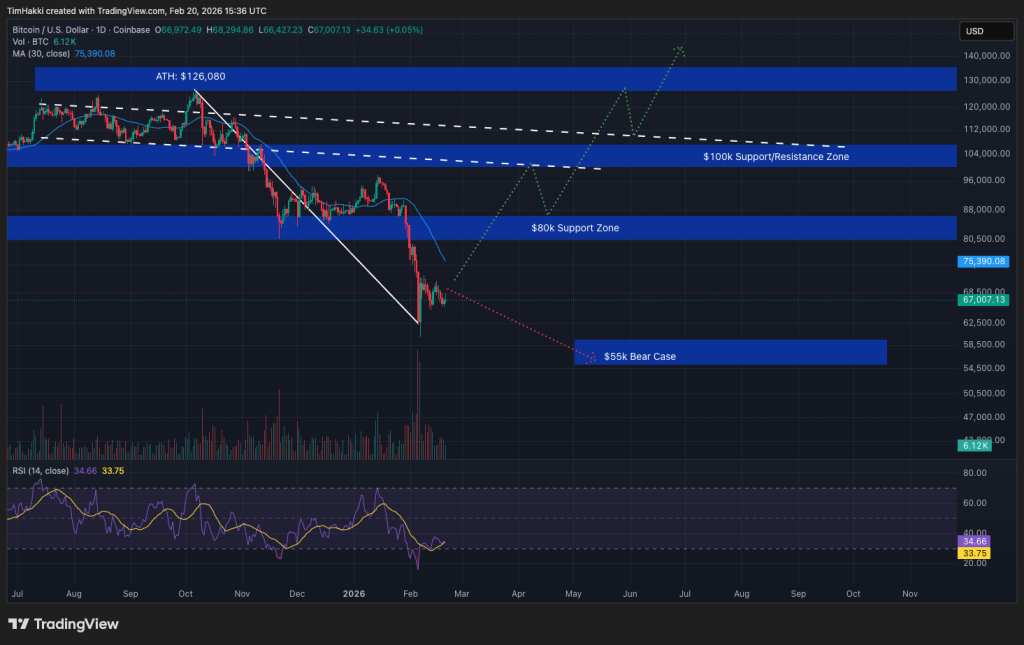Image resolution: width=1024 pixels, height=645 pixels.
Task: Click the green 67,007.13 current price tag
Action: pyautogui.click(x=980, y=299)
